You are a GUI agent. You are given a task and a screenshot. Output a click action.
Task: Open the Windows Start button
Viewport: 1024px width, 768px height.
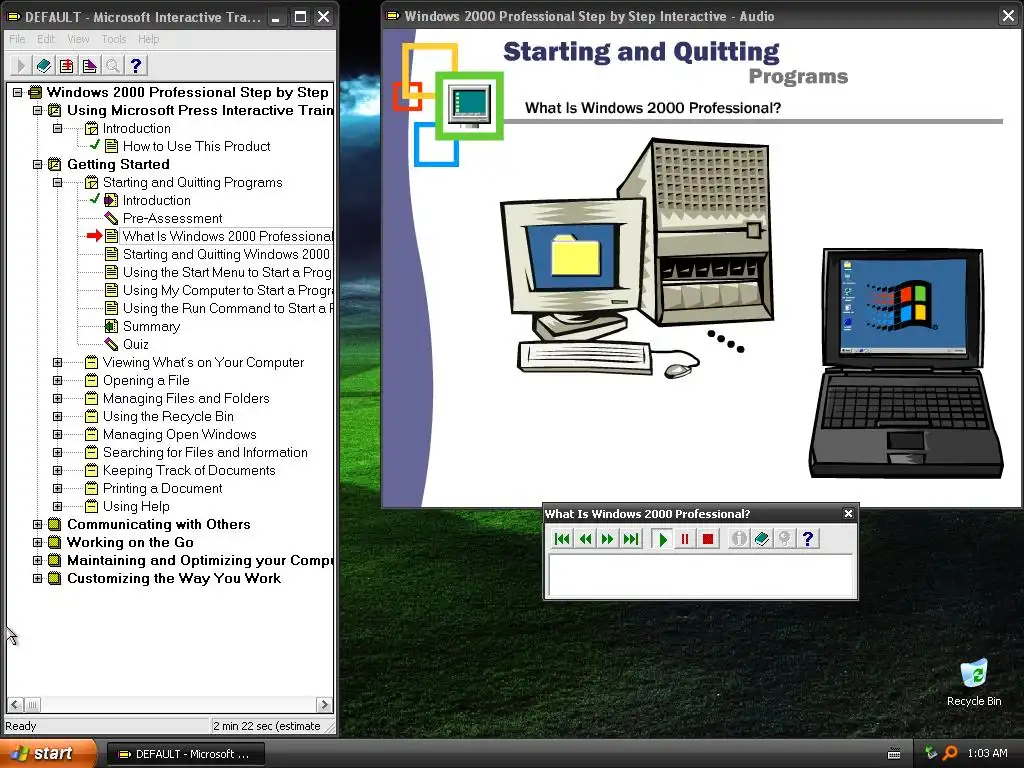[48, 754]
